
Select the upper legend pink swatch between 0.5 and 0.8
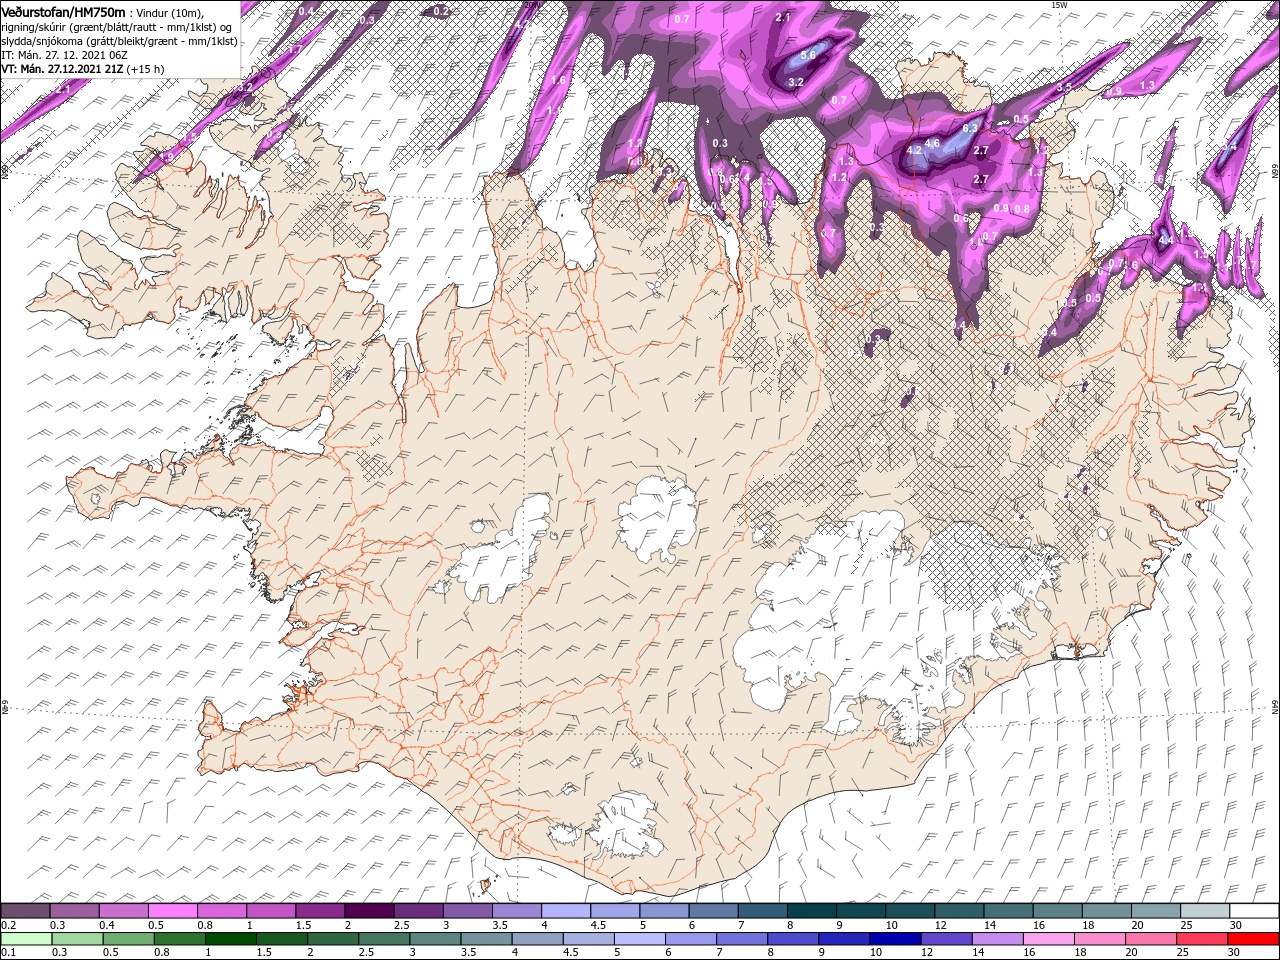point(172,911)
